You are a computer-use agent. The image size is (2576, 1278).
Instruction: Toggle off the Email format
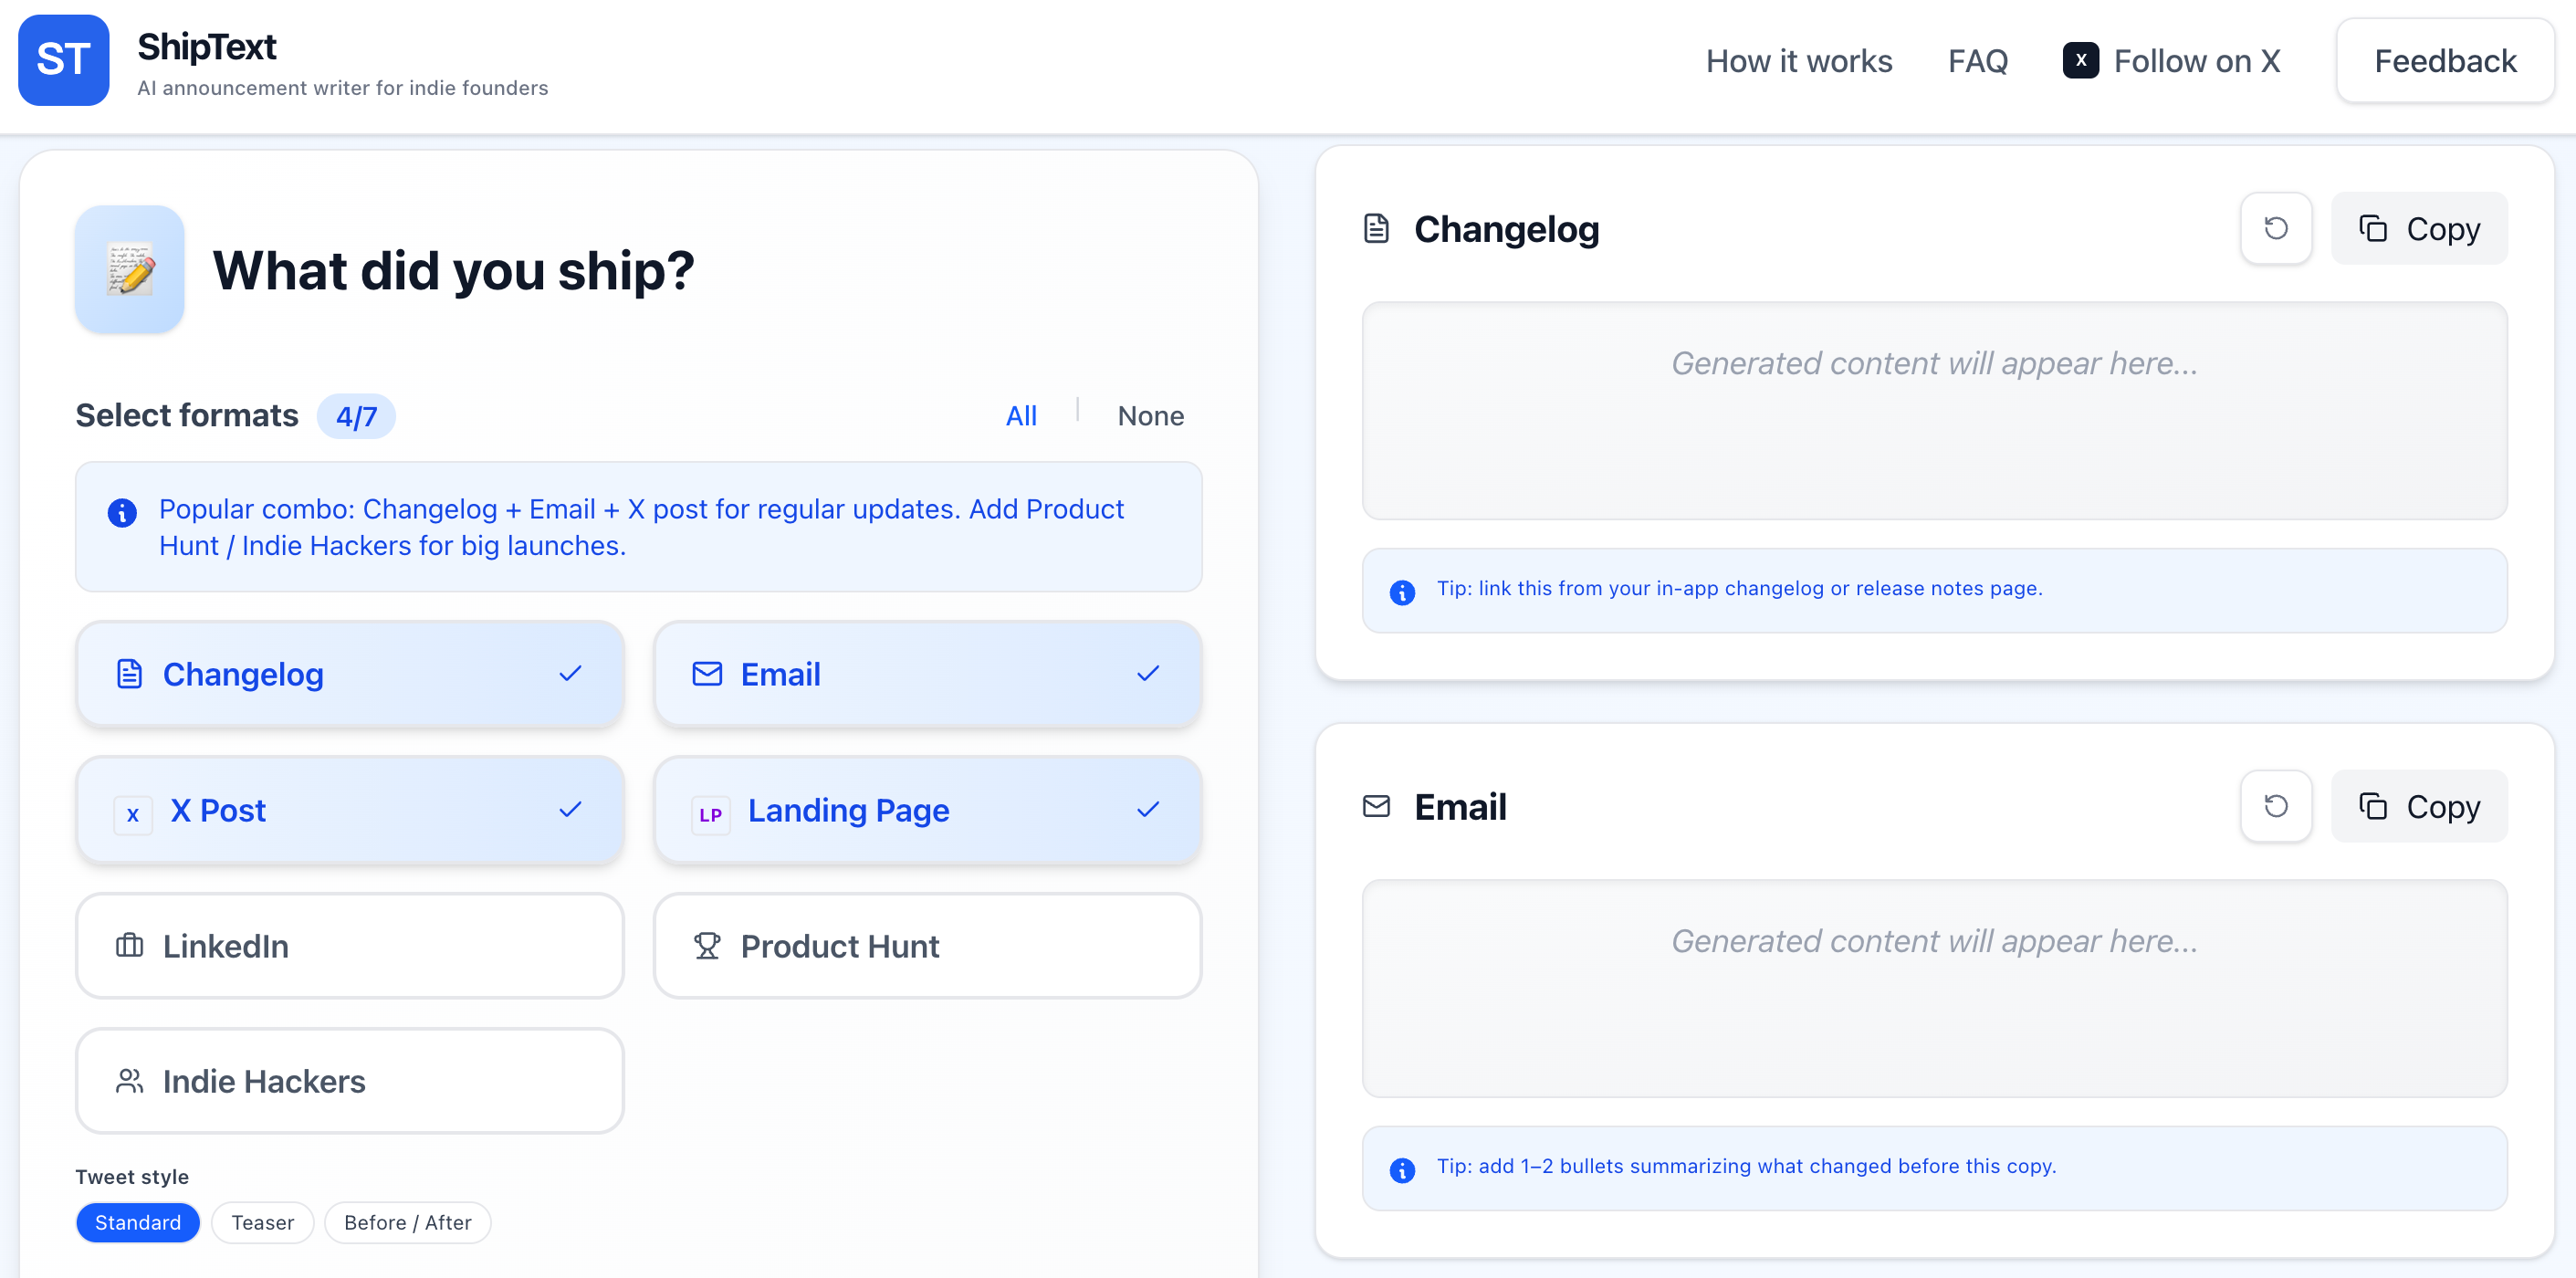click(927, 674)
